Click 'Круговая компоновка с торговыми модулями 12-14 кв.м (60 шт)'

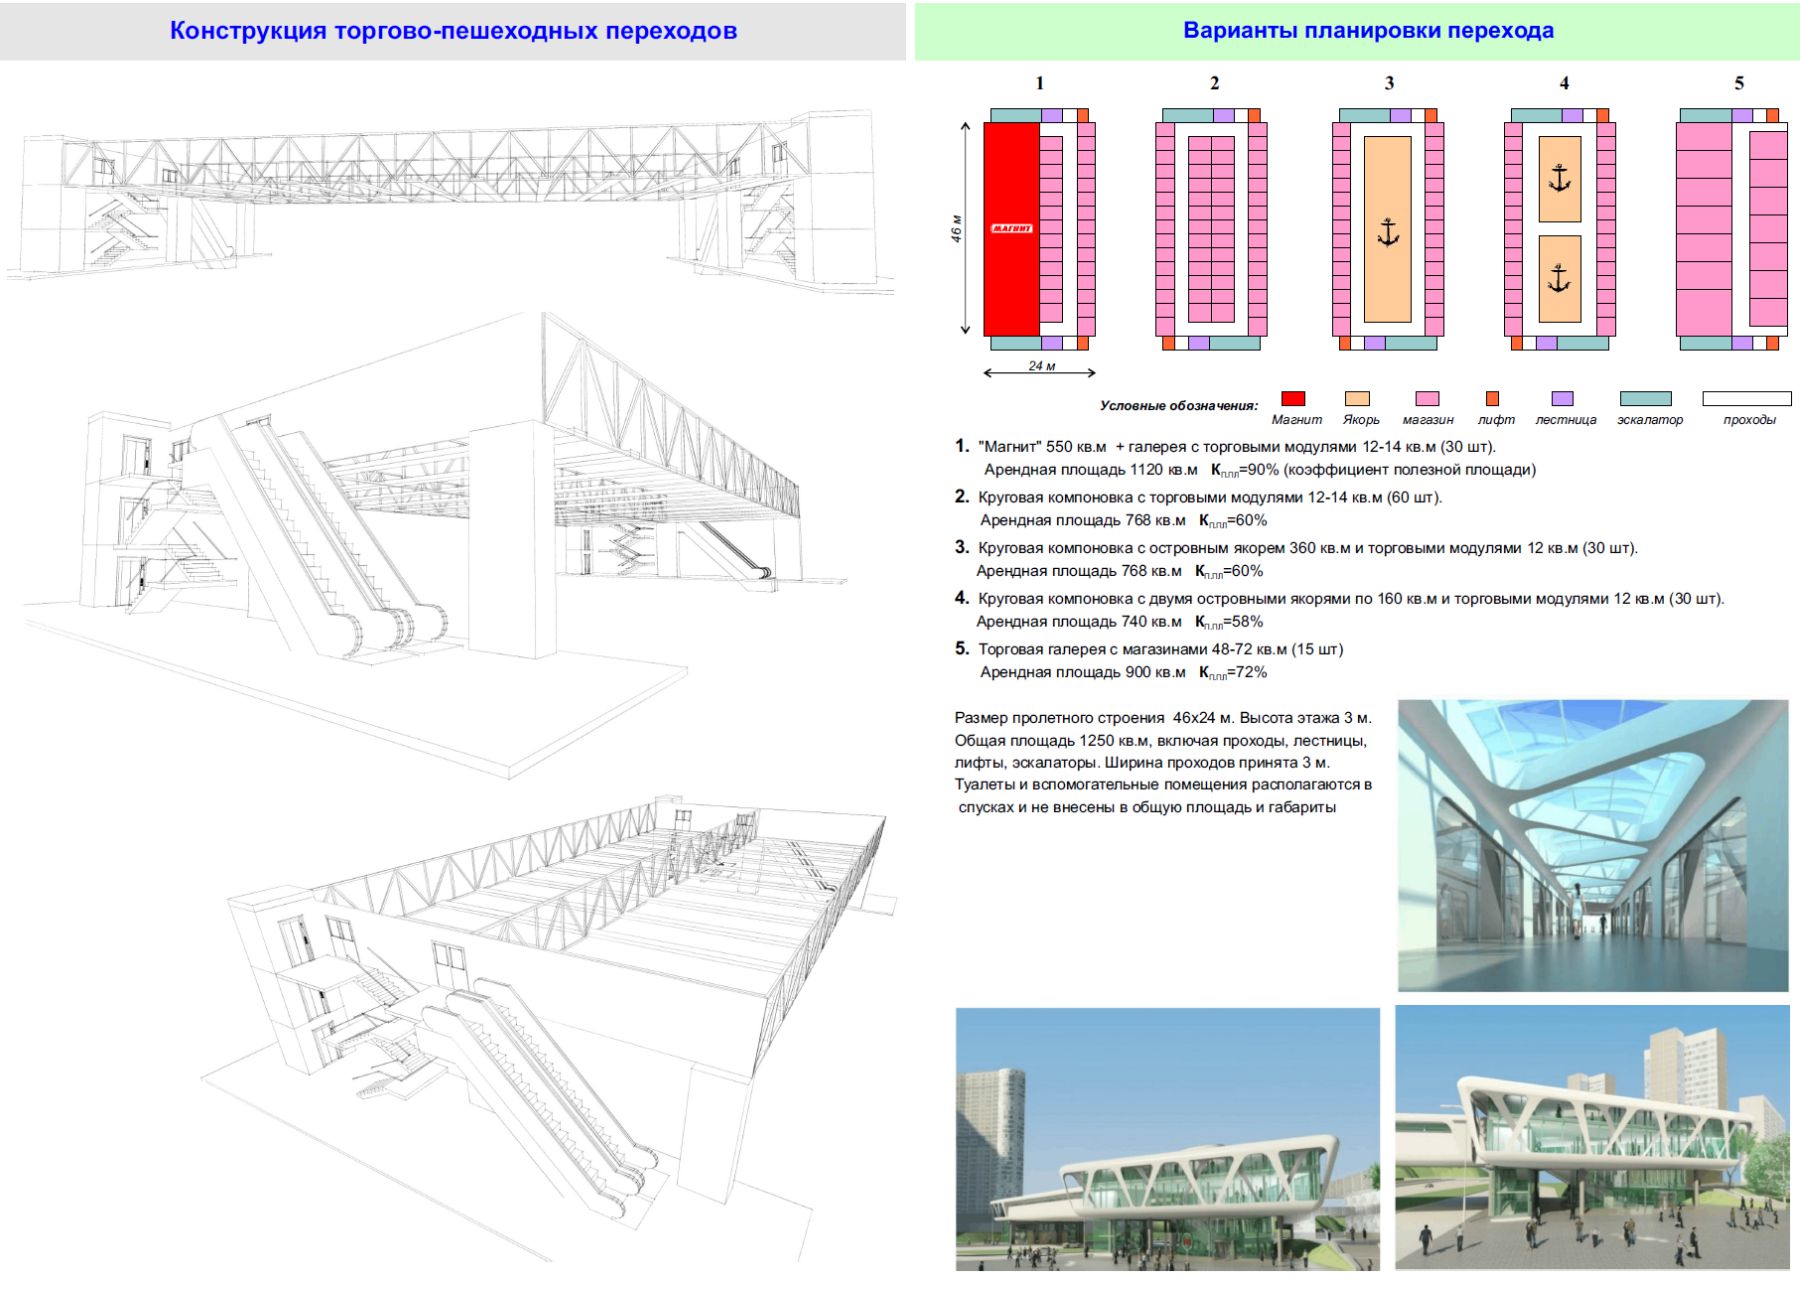tap(1210, 497)
